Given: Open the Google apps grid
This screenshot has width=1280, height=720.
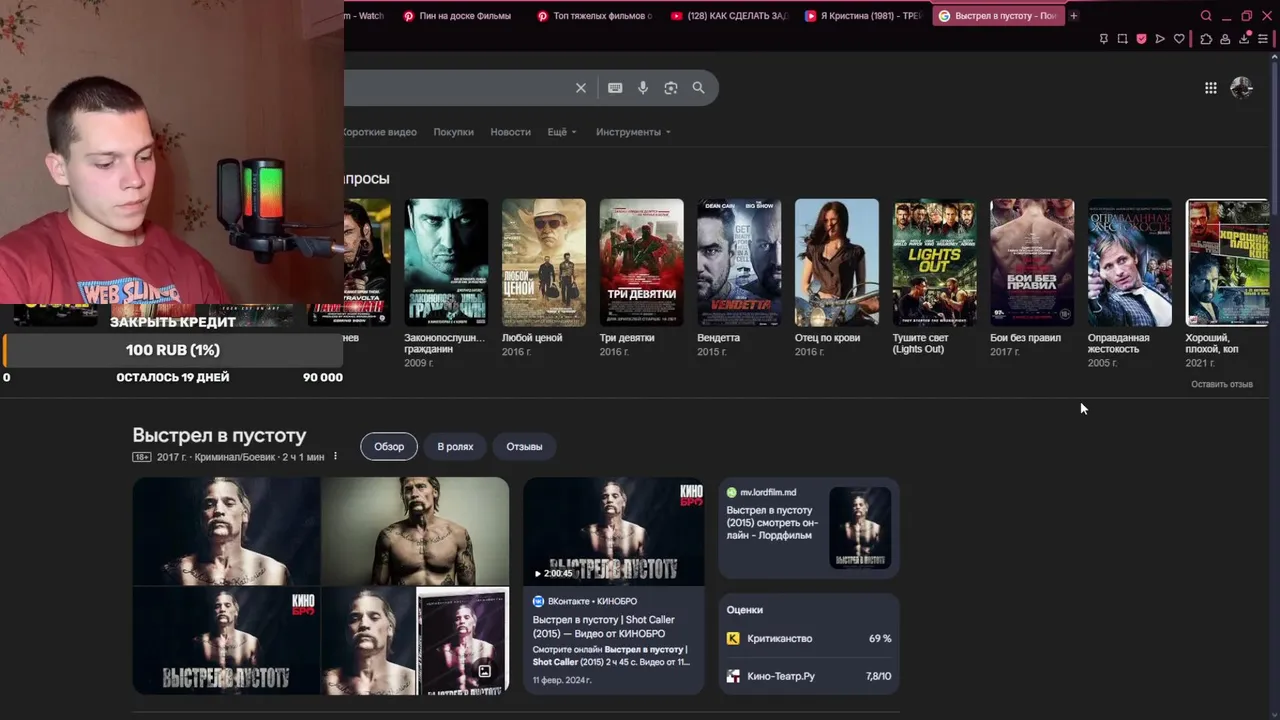Looking at the screenshot, I should (1211, 88).
